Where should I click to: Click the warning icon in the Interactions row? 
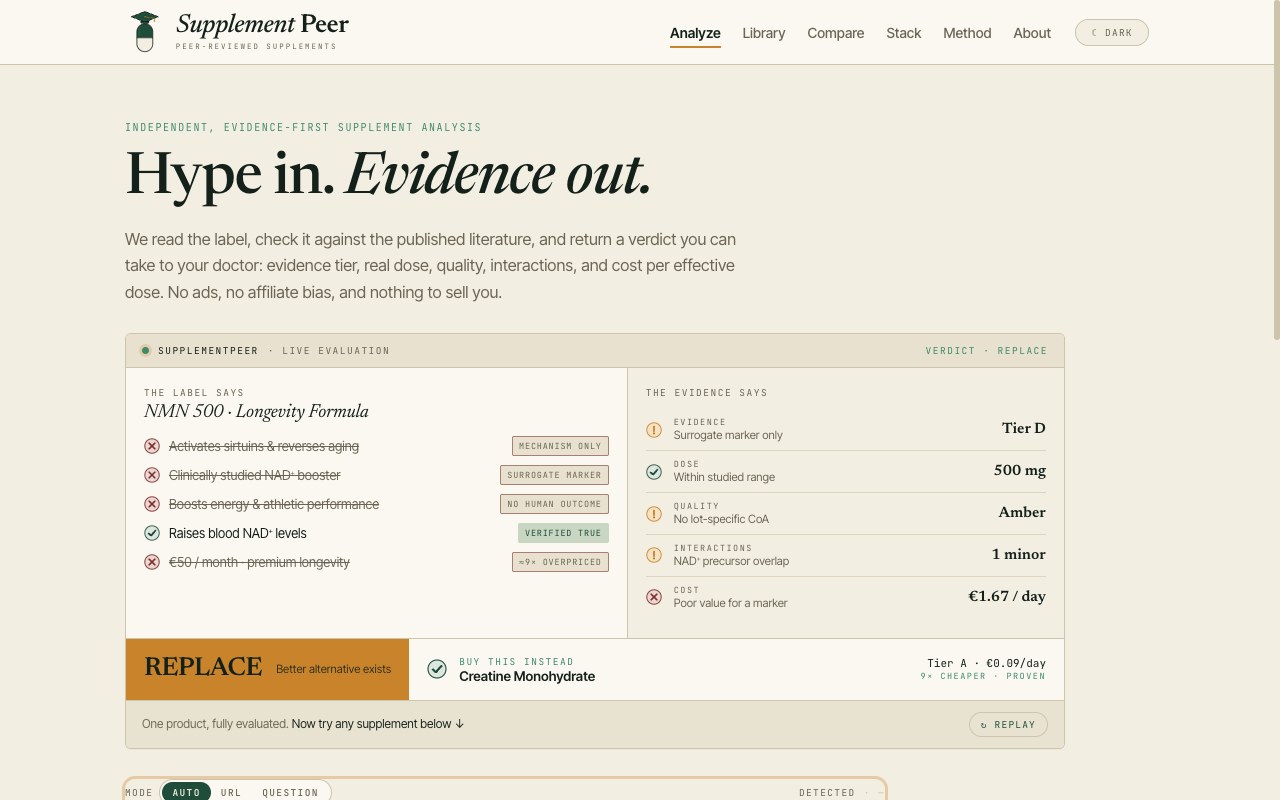pos(654,555)
